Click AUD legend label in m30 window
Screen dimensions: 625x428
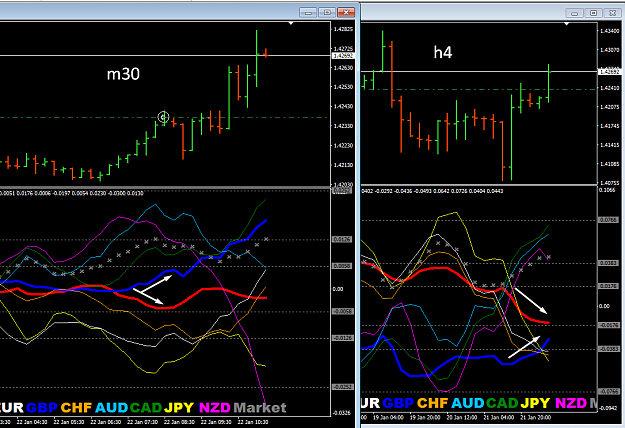click(111, 408)
